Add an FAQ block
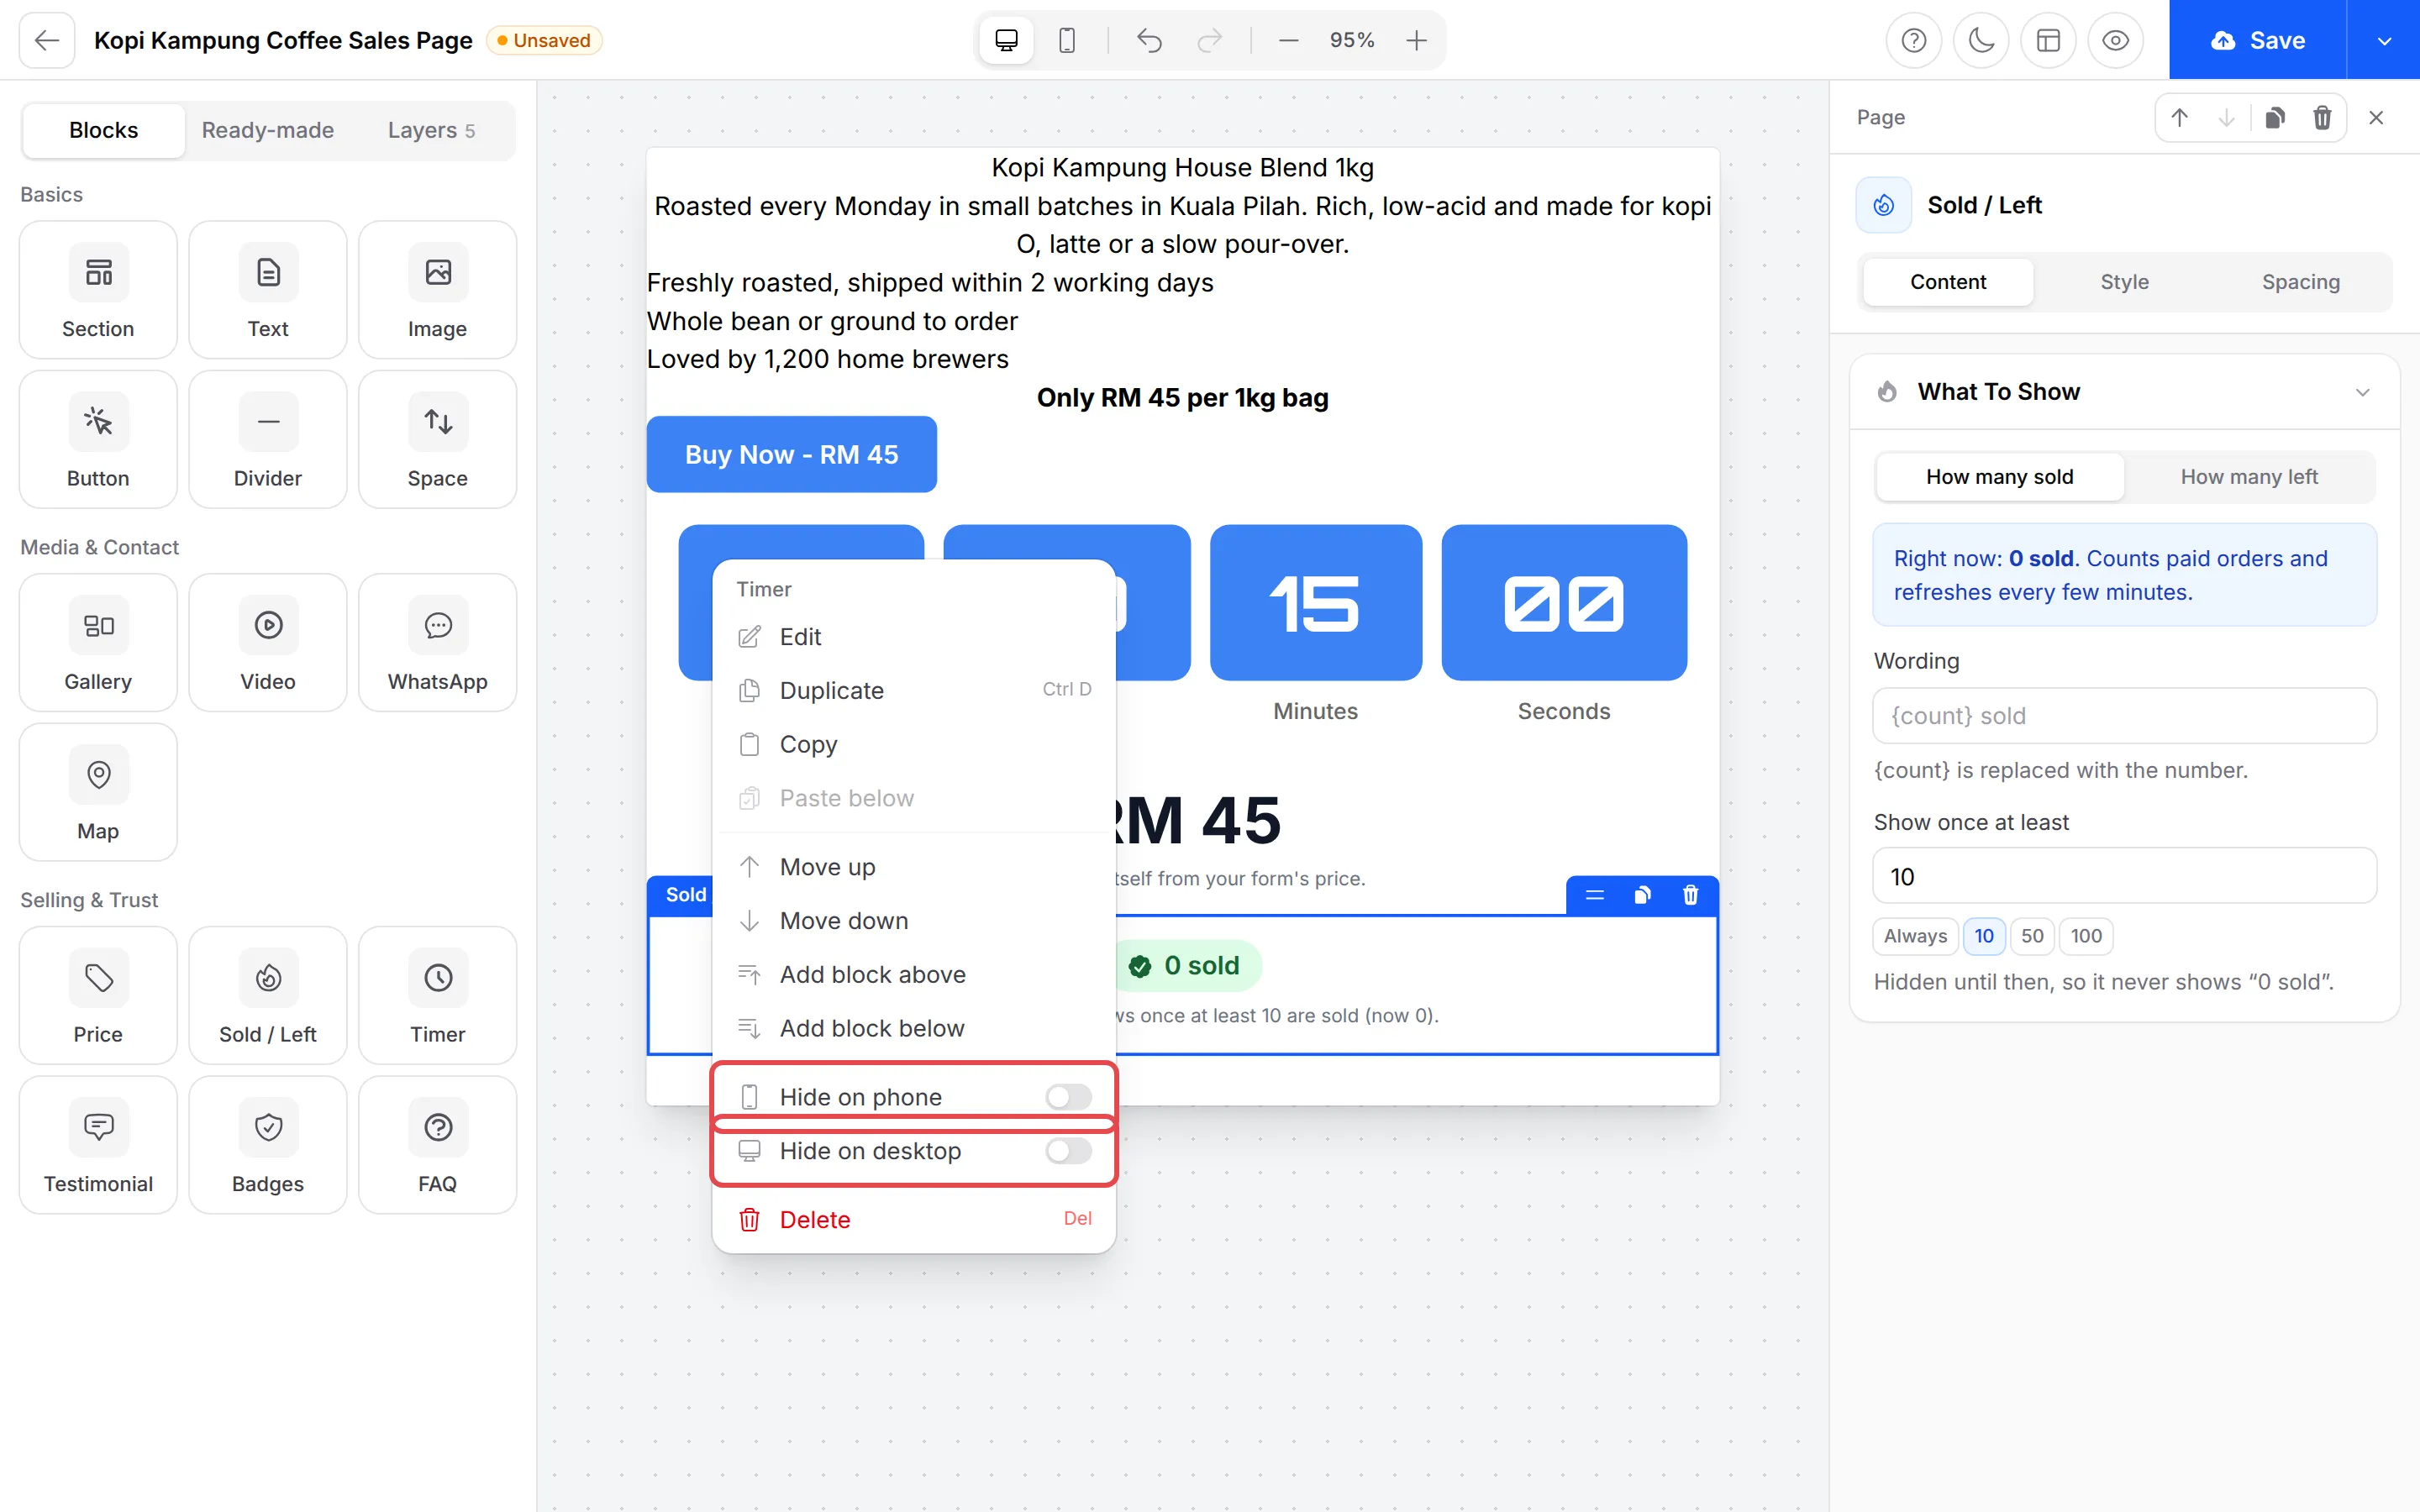The width and height of the screenshot is (2420, 1512). [x=437, y=1146]
